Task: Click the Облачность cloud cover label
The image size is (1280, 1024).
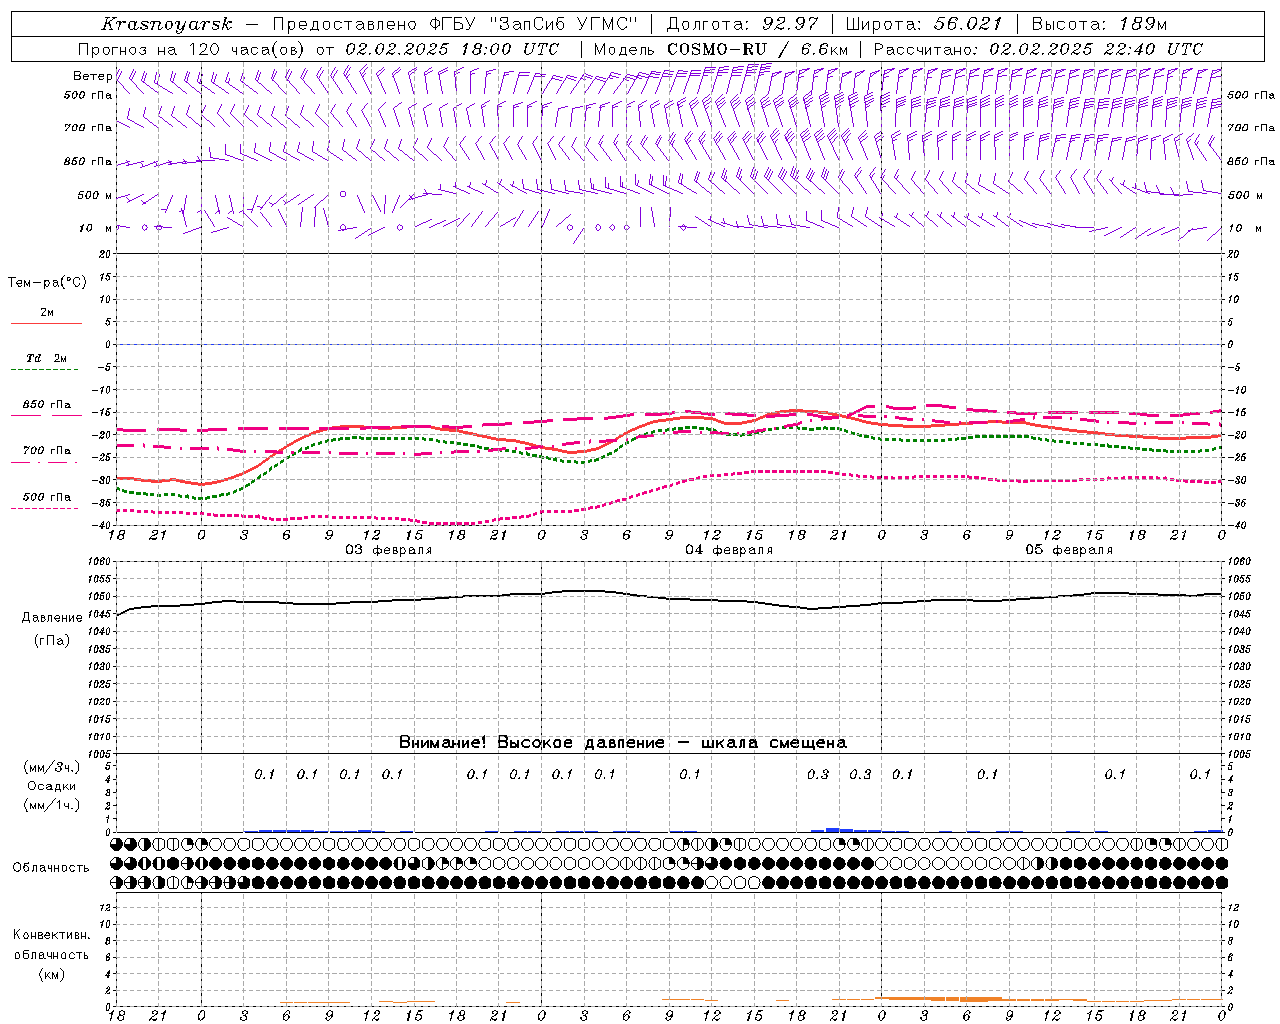Action: click(51, 867)
